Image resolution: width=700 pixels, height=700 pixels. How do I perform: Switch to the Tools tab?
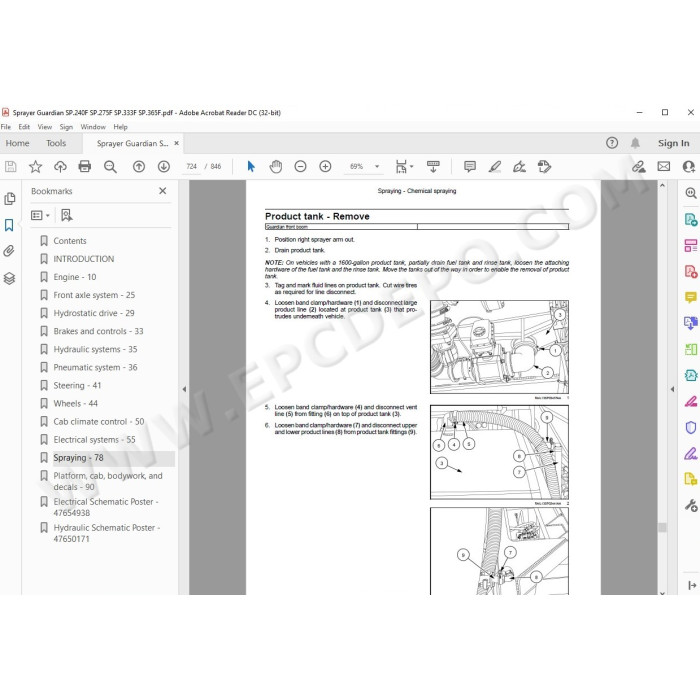click(x=56, y=143)
